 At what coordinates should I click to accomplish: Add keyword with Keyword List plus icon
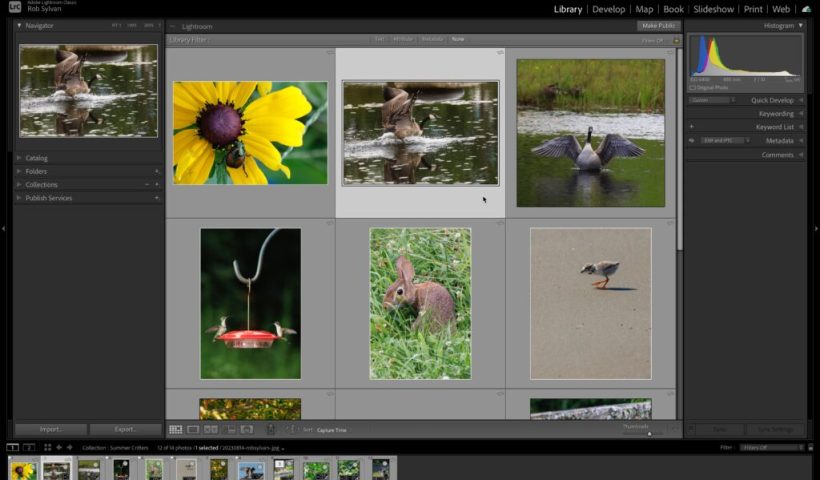[691, 127]
